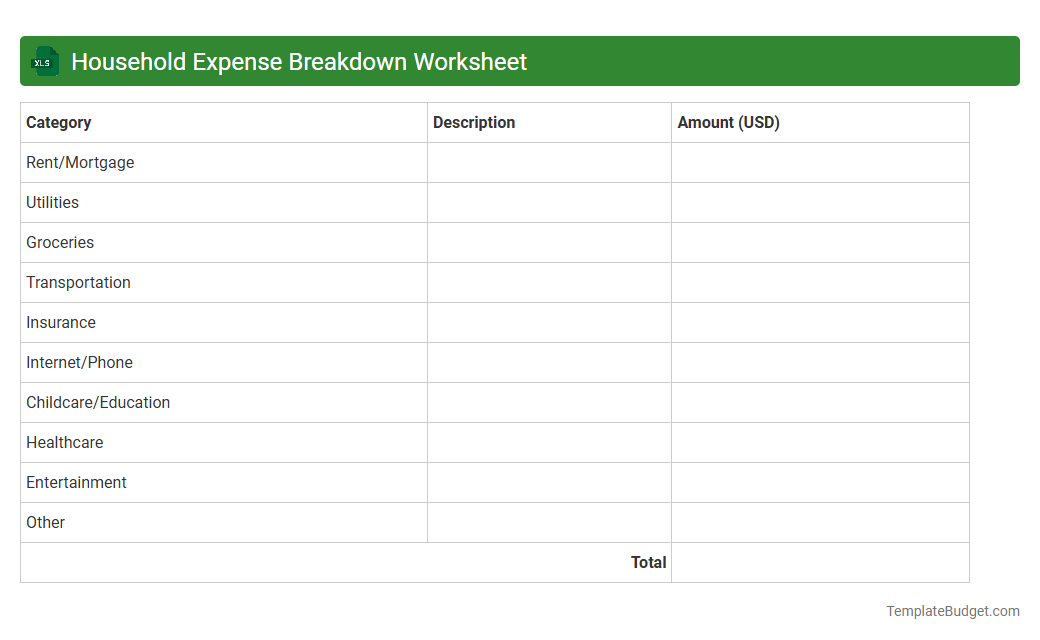Click the Other row label

[46, 522]
